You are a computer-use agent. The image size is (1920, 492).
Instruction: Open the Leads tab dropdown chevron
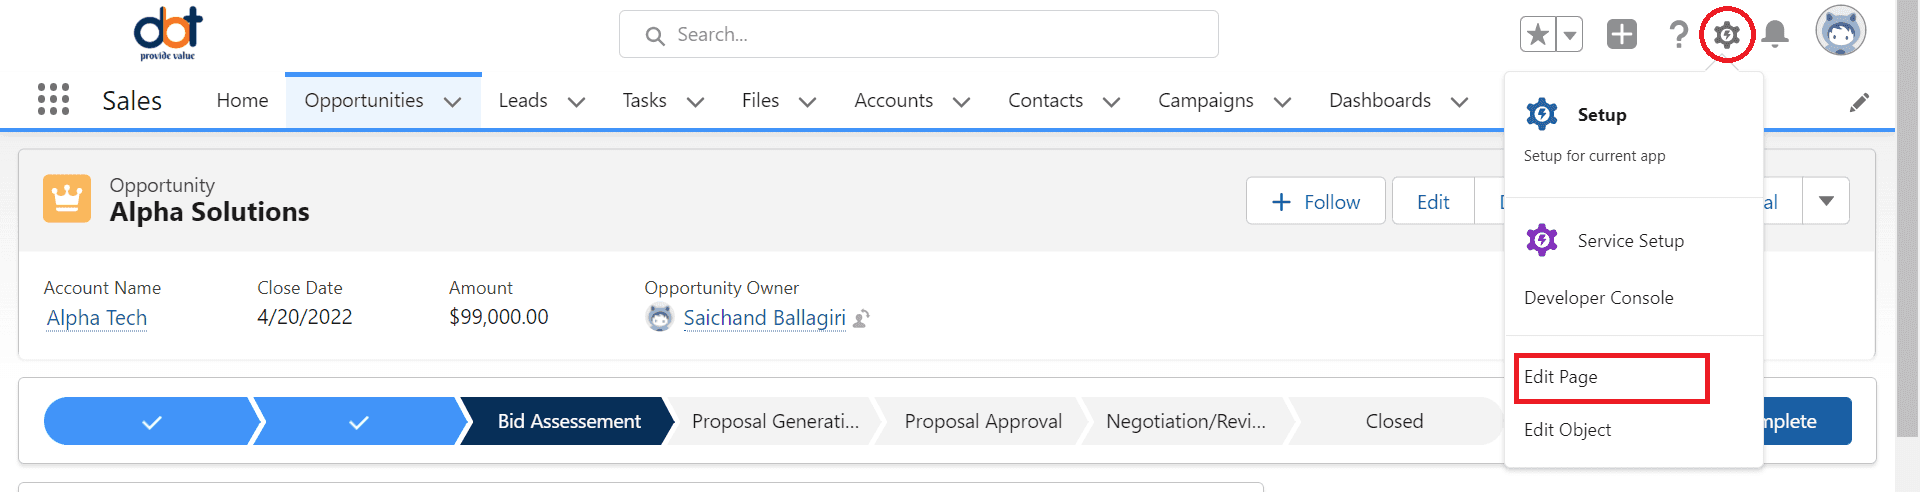[576, 102]
